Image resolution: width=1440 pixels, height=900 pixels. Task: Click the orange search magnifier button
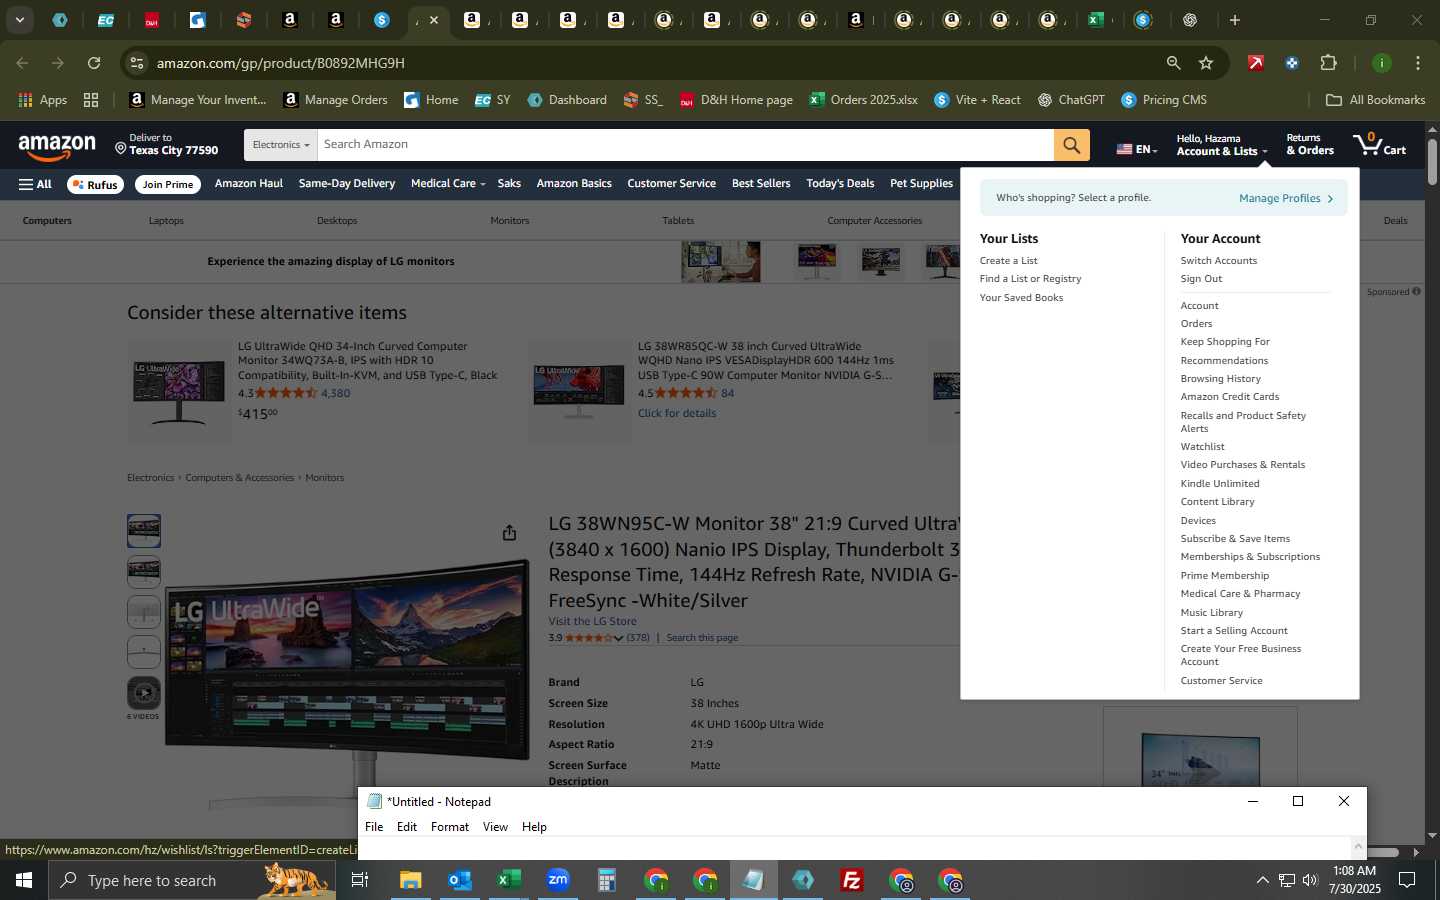1071,145
